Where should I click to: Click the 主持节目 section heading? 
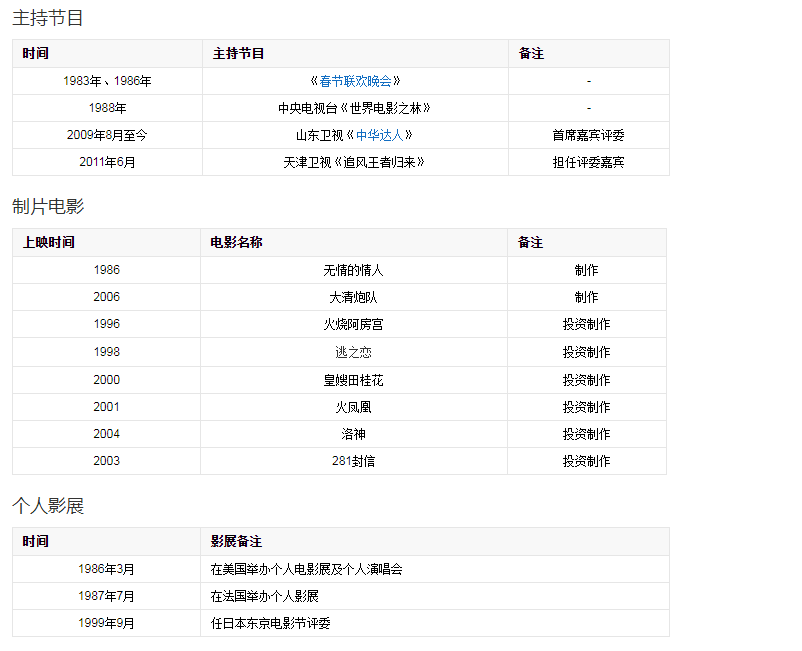(48, 18)
